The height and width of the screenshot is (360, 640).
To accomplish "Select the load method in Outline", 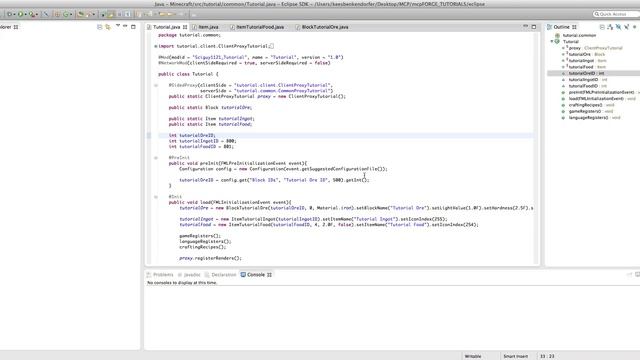I will 599,99.
